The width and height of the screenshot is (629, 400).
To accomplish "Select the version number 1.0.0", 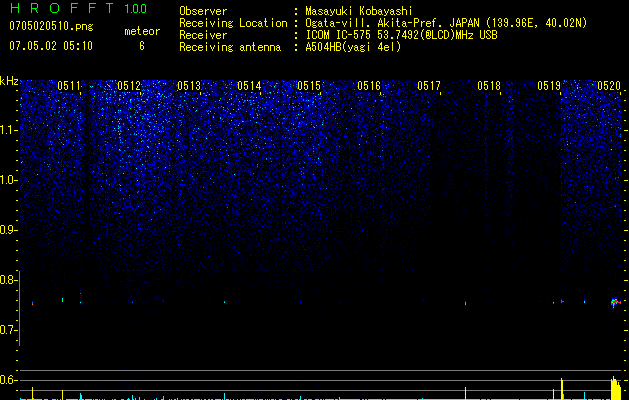I will click(x=135, y=9).
